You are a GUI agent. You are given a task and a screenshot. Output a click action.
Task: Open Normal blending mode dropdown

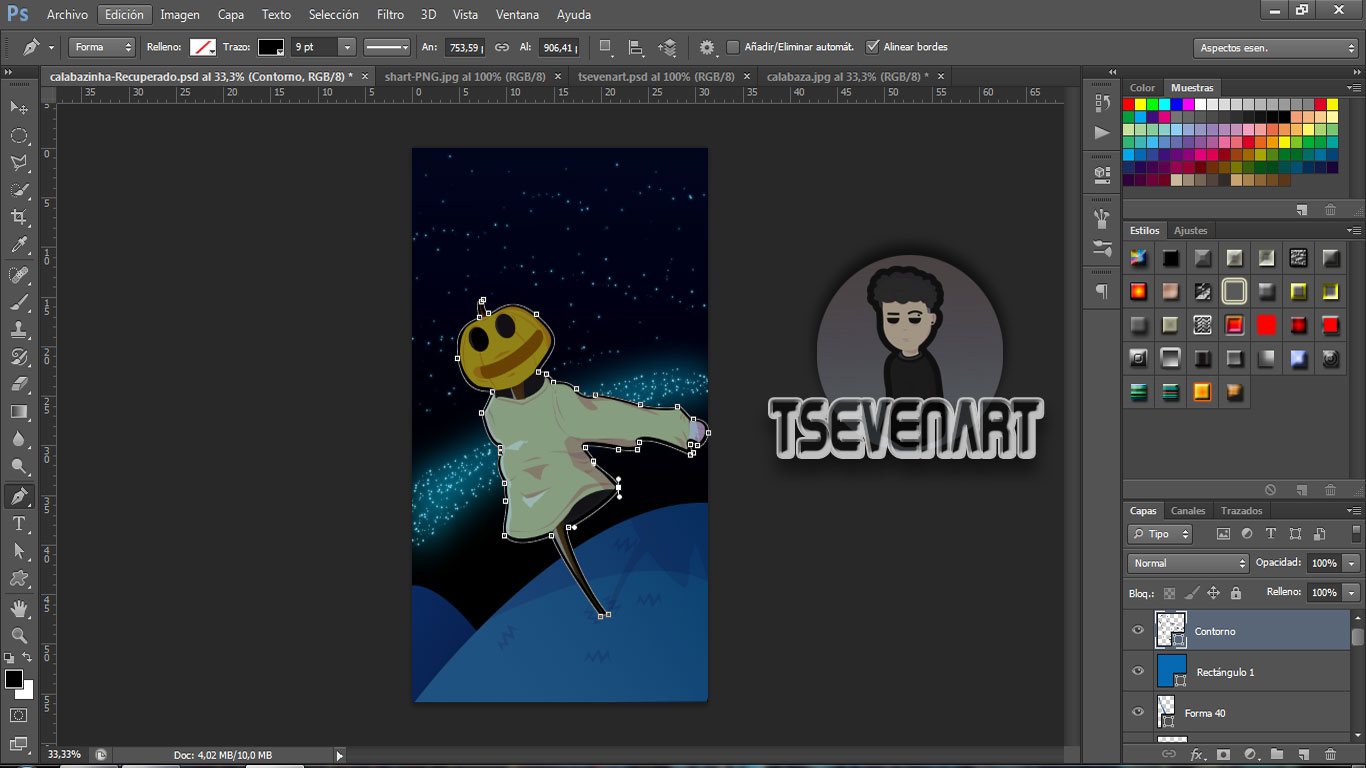(1188, 563)
